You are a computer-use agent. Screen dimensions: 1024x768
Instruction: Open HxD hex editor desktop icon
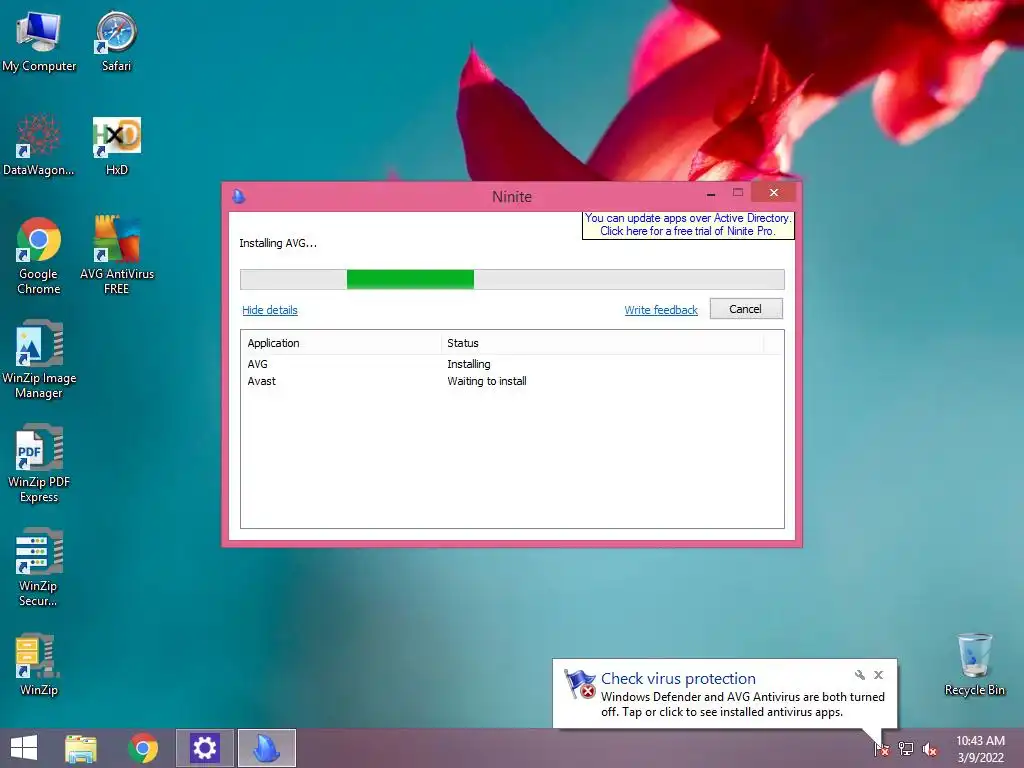pos(116,145)
